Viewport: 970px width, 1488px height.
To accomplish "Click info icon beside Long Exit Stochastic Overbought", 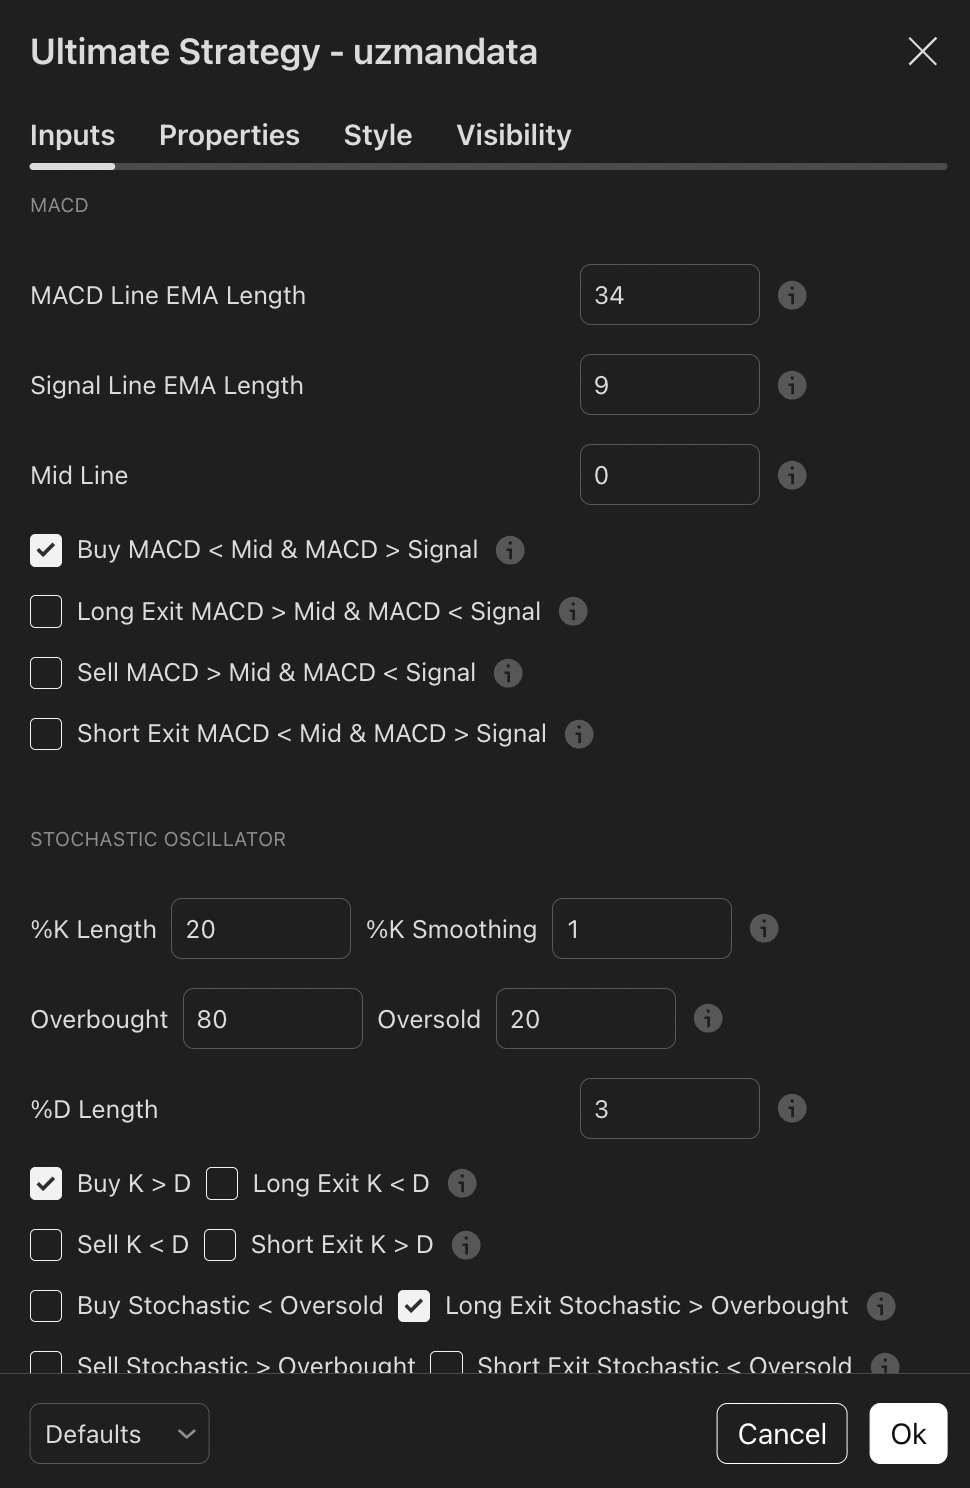I will coord(881,1306).
